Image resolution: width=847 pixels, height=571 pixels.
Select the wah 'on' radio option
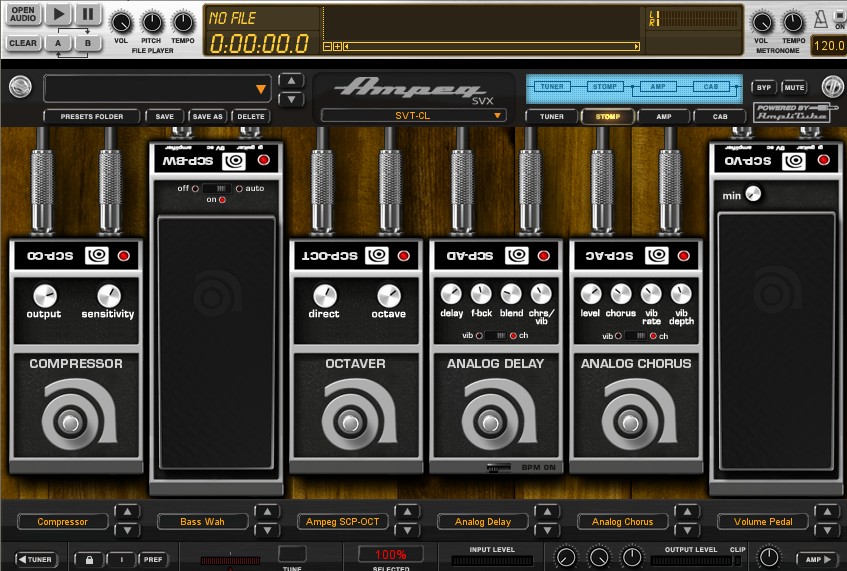click(222, 200)
